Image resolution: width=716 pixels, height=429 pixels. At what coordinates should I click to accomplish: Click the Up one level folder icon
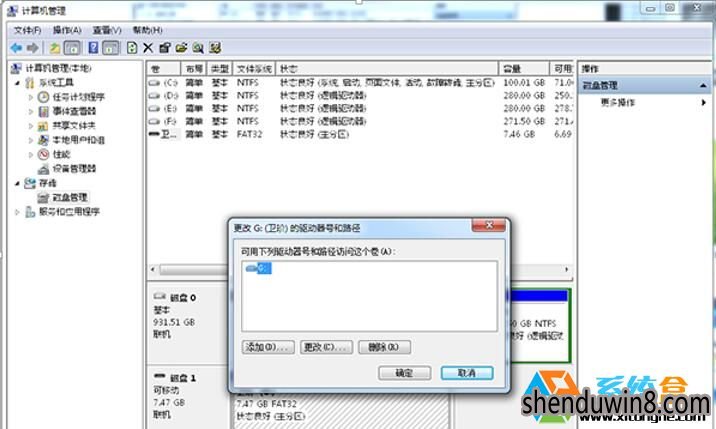pos(55,48)
